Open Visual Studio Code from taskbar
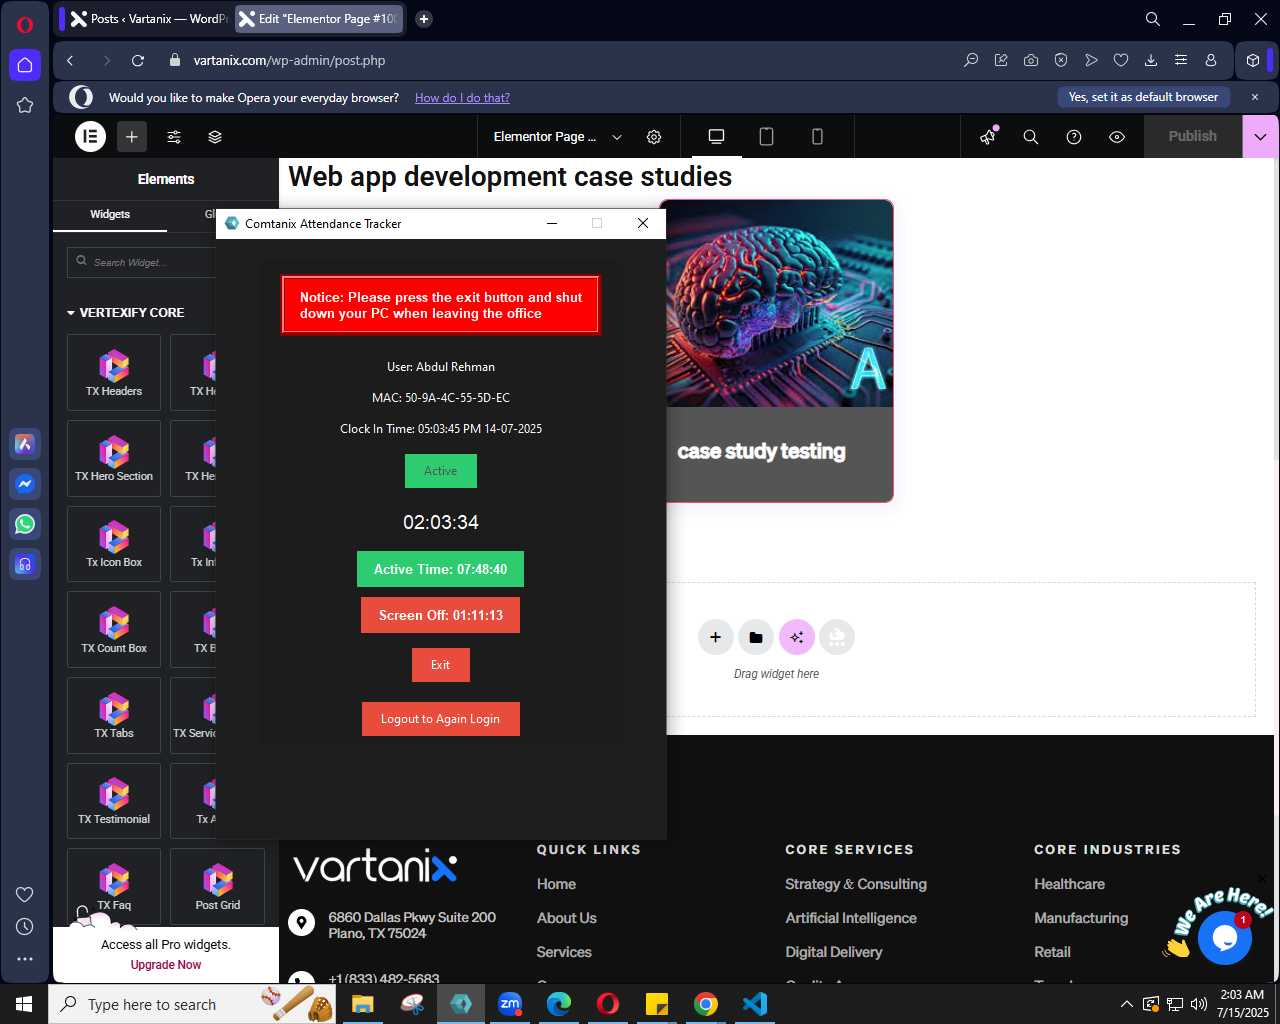Screen dimensions: 1280x1024 click(x=755, y=1004)
